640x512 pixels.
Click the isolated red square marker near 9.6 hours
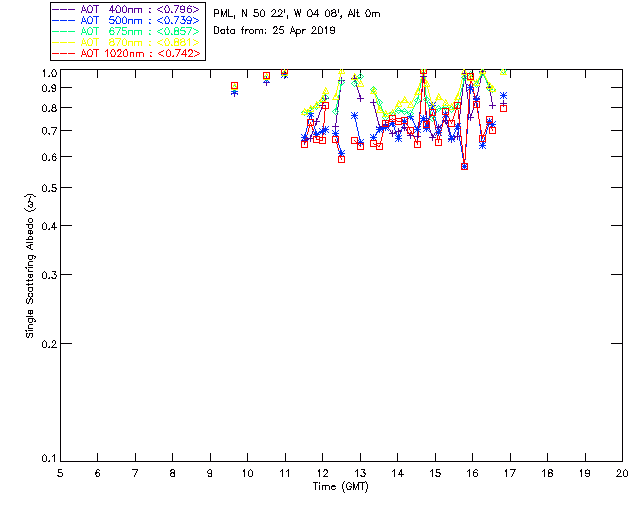point(234,86)
